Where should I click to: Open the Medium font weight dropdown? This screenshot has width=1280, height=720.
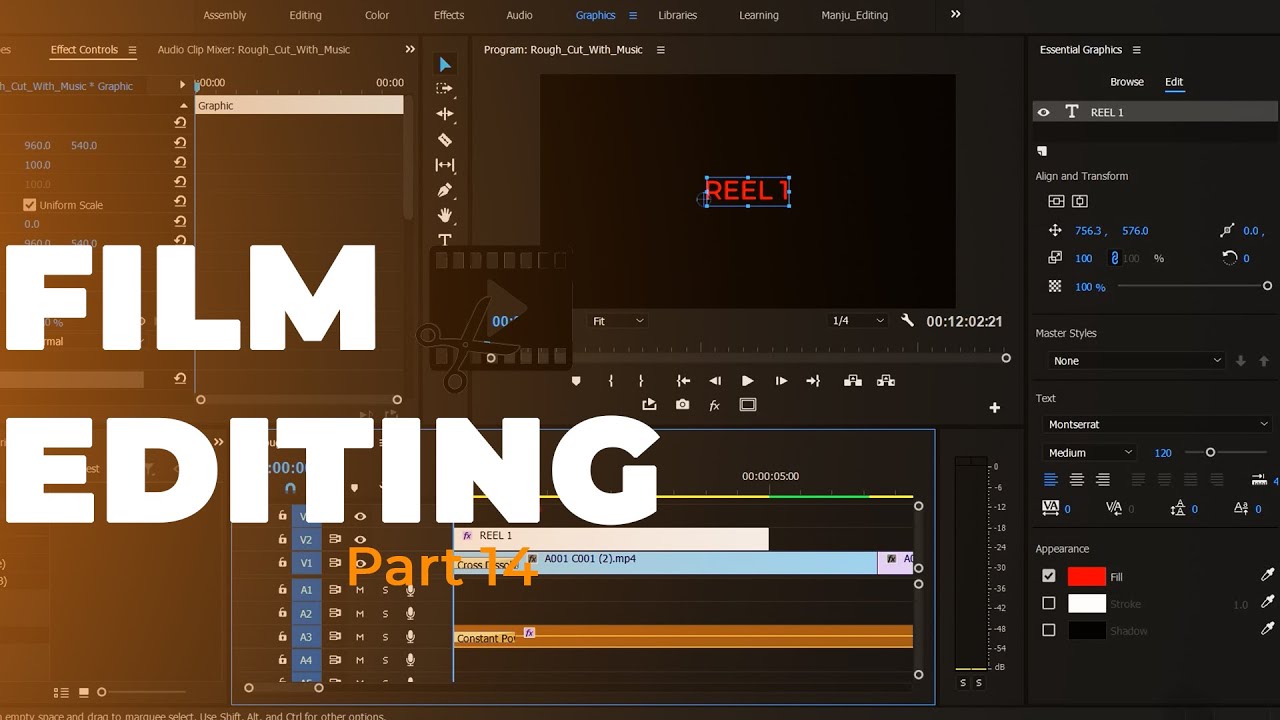1089,453
